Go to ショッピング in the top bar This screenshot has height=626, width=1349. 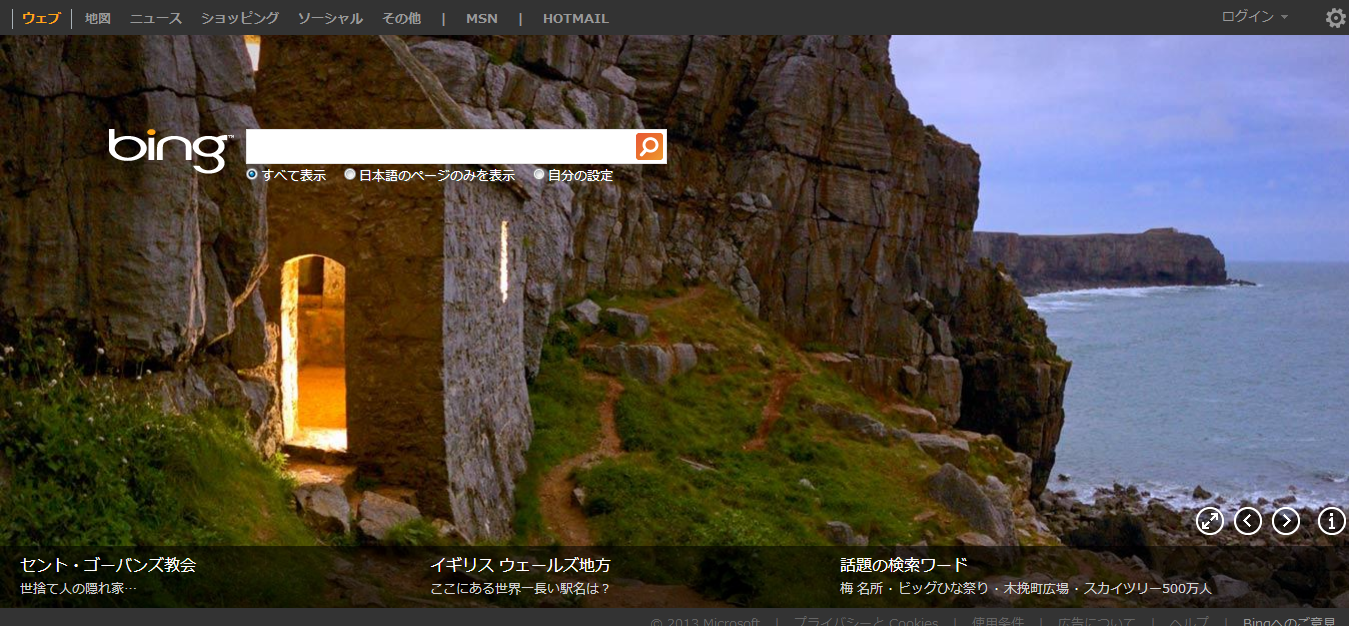[x=240, y=18]
